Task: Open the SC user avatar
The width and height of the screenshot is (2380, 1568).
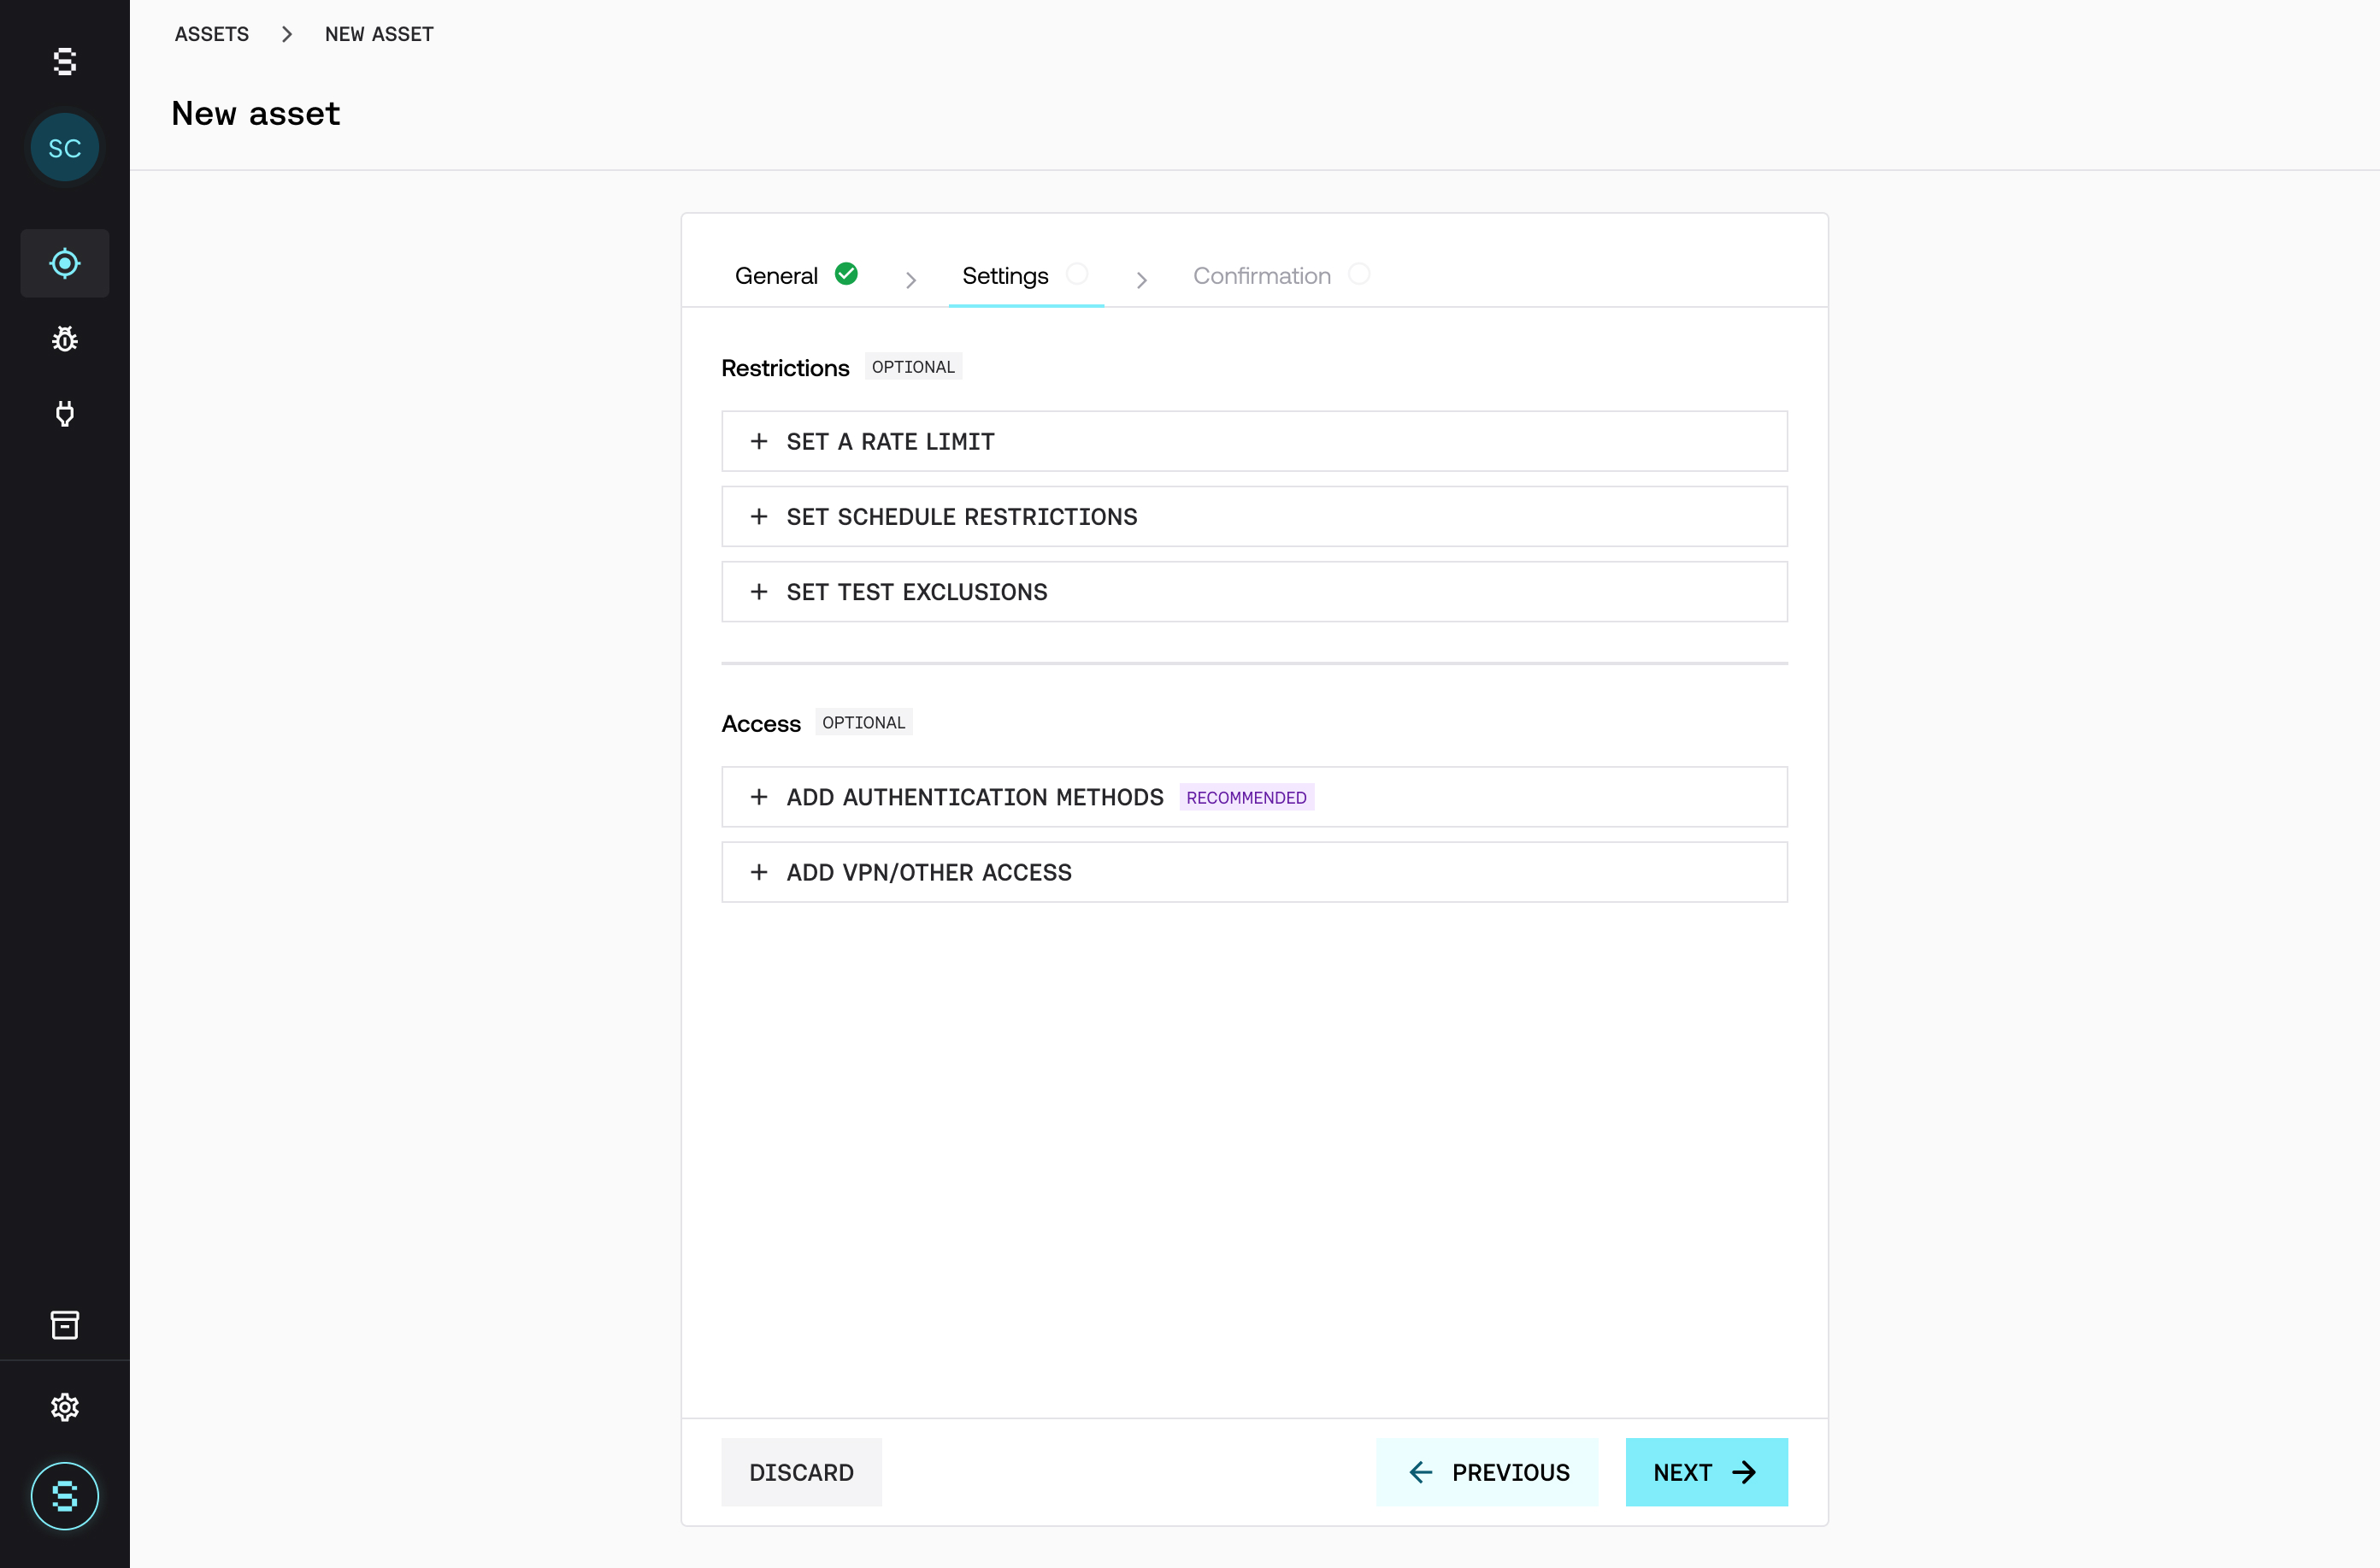Action: click(x=65, y=148)
